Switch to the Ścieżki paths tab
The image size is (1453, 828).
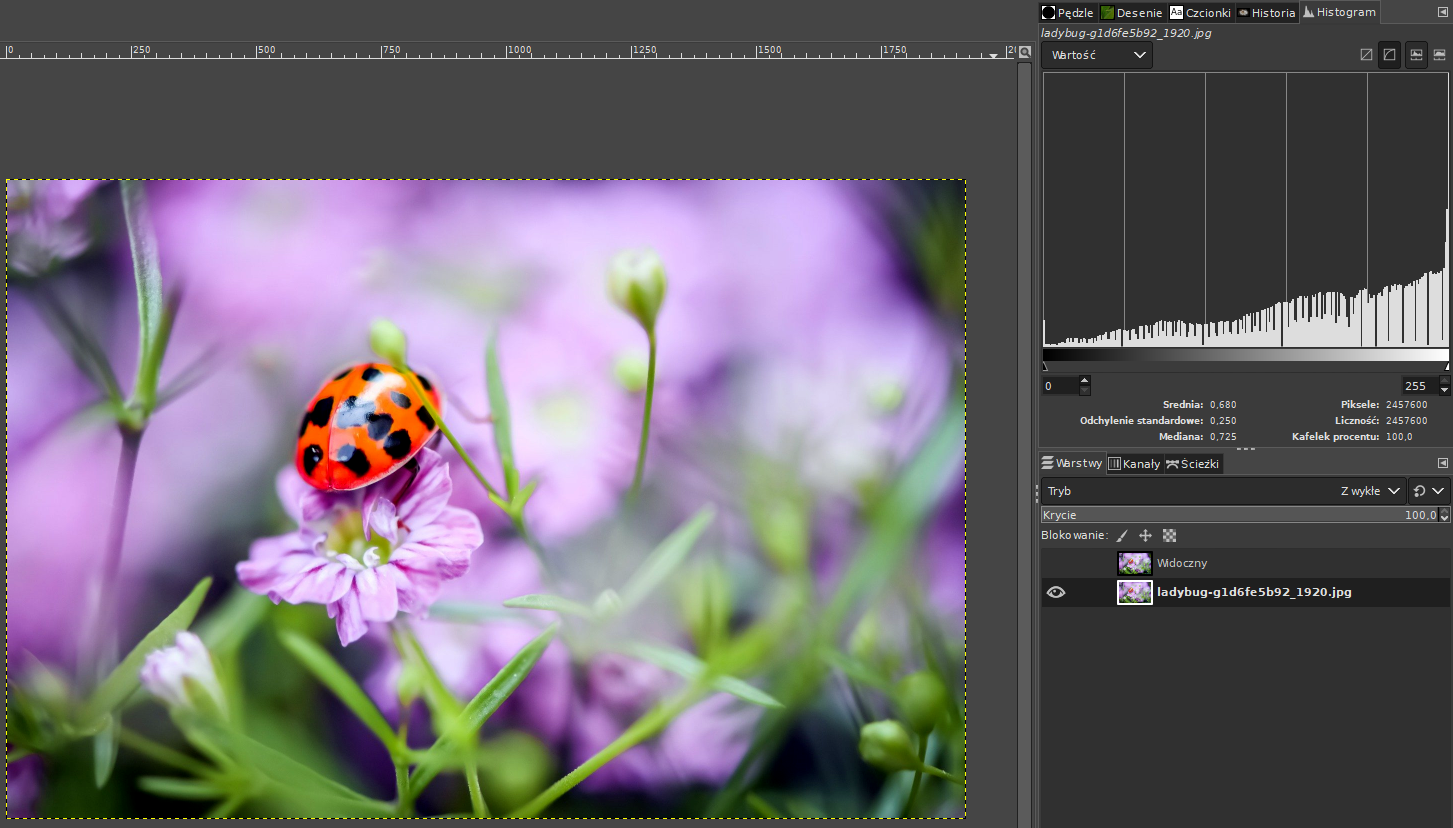pyautogui.click(x=1193, y=463)
